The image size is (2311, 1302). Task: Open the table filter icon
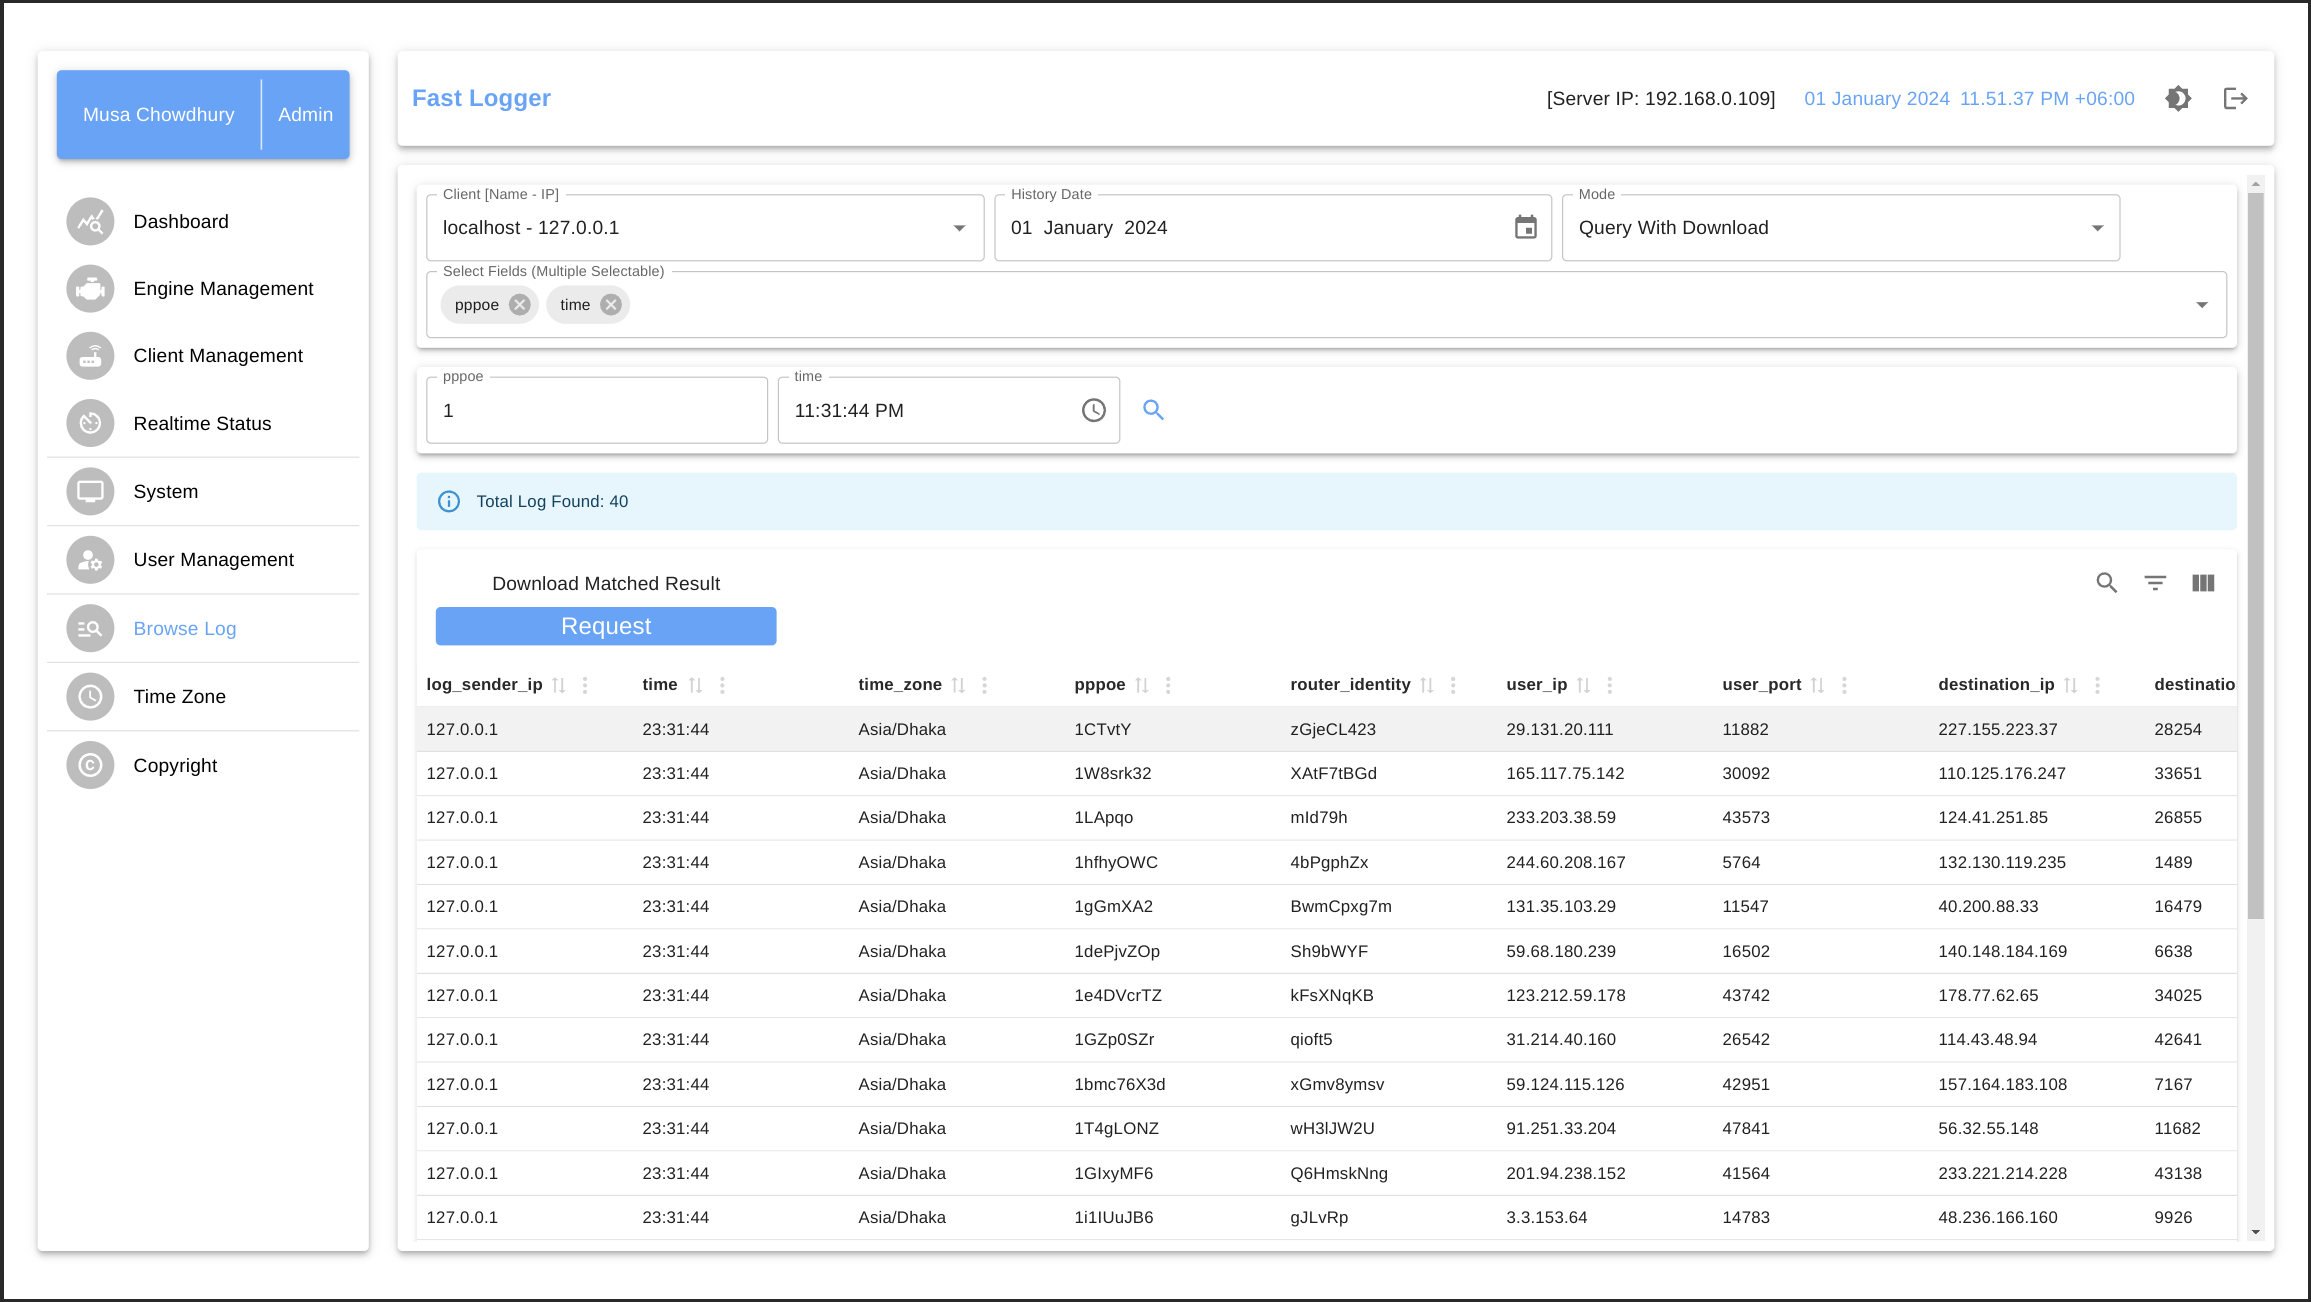click(2155, 583)
